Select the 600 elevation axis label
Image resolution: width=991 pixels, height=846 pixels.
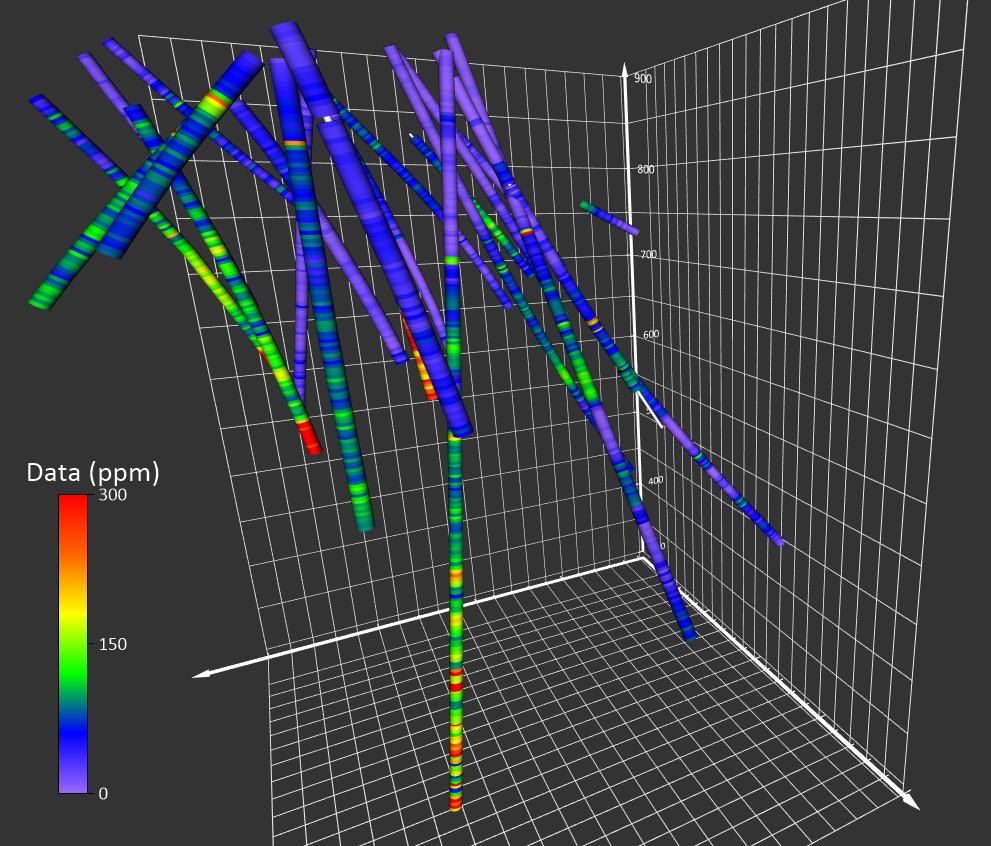click(x=648, y=334)
